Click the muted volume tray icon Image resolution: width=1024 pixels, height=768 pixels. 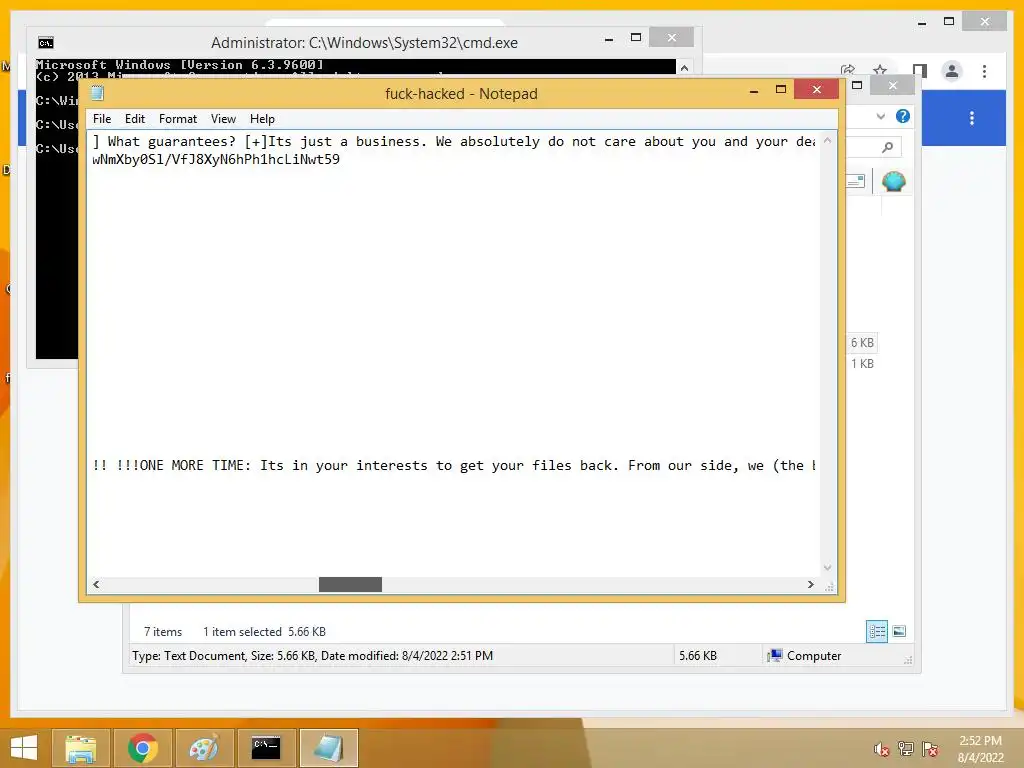881,749
